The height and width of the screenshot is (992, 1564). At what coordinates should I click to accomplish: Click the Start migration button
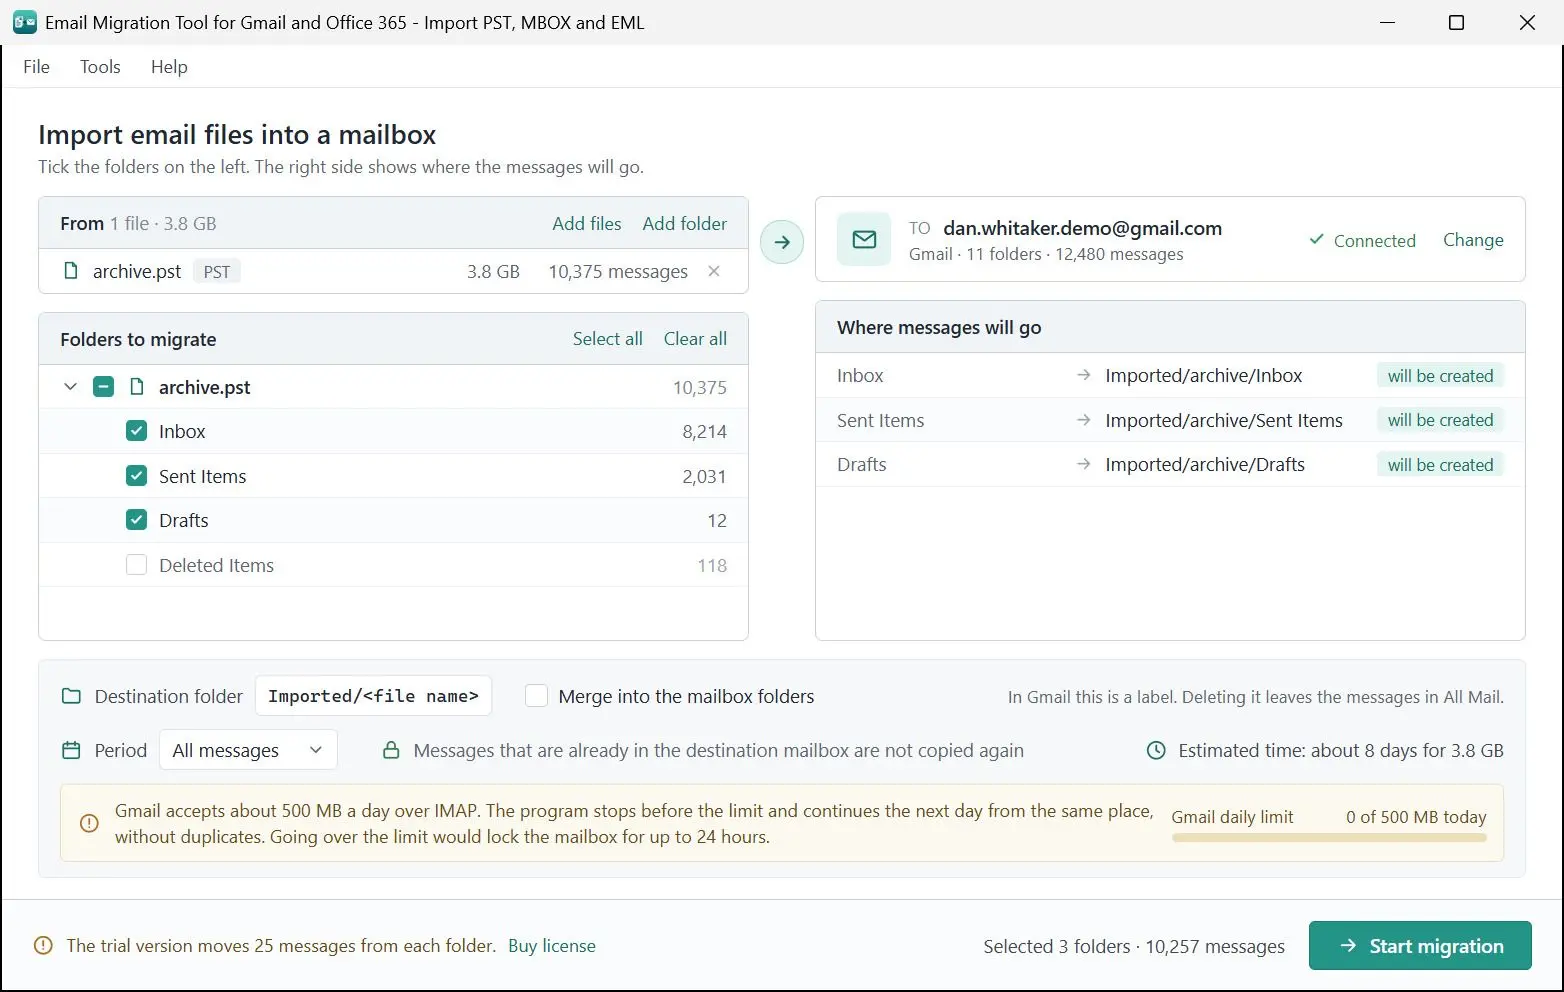pyautogui.click(x=1420, y=945)
